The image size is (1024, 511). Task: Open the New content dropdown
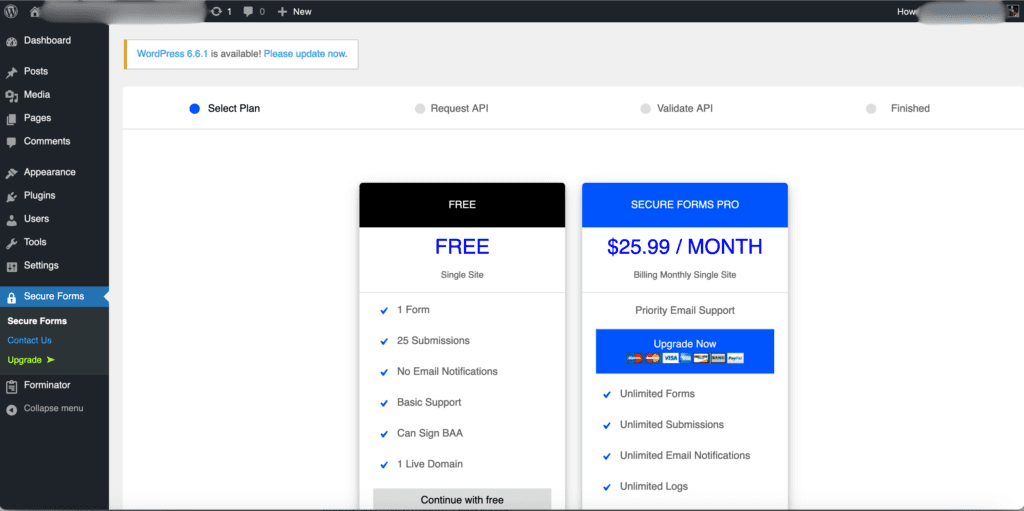(294, 11)
